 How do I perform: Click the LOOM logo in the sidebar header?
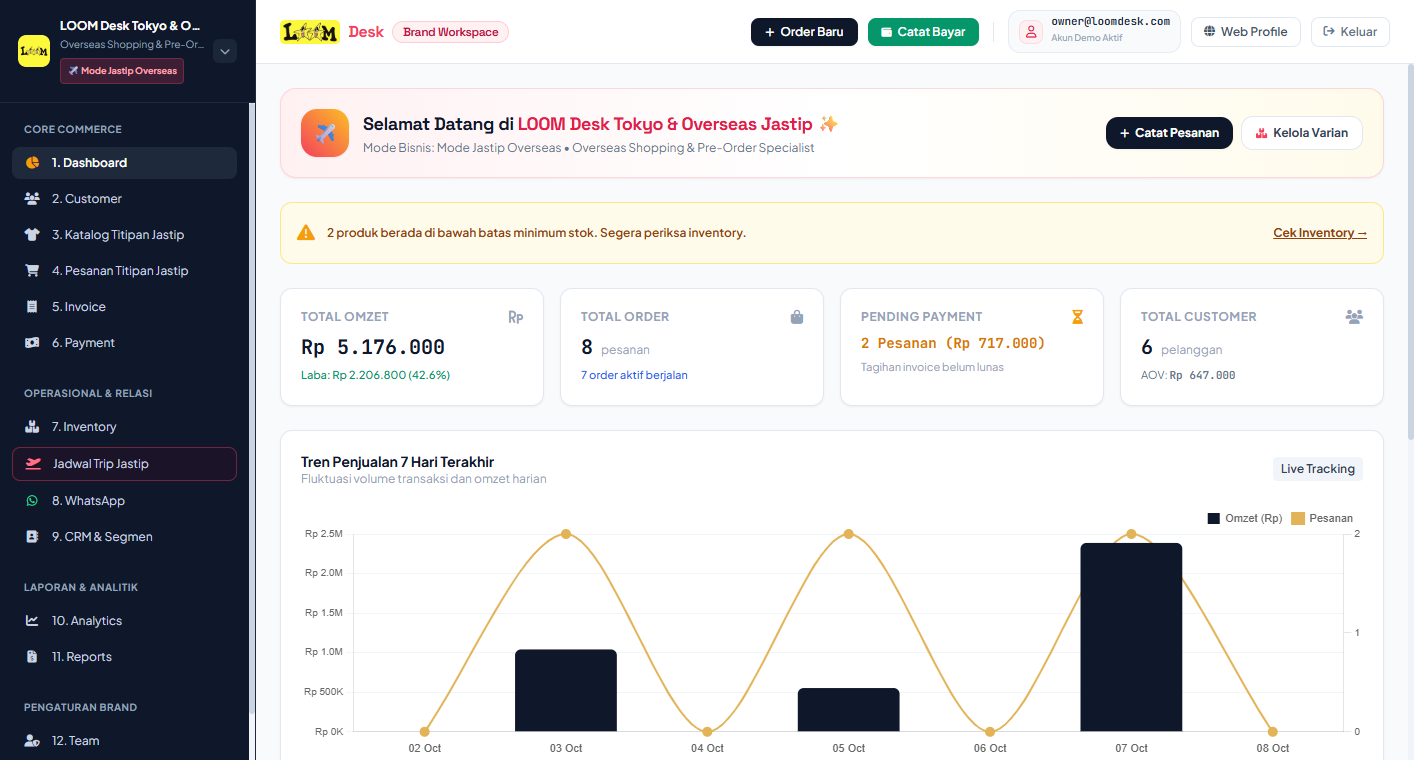[x=34, y=51]
